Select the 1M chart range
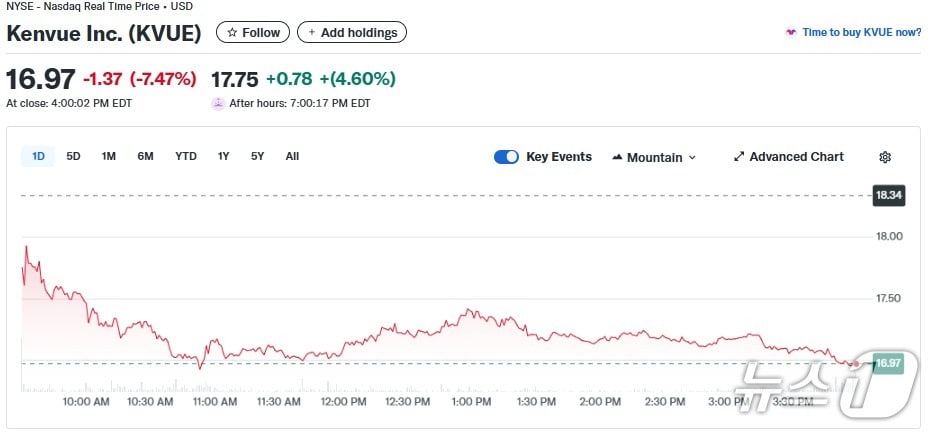 pyautogui.click(x=109, y=156)
